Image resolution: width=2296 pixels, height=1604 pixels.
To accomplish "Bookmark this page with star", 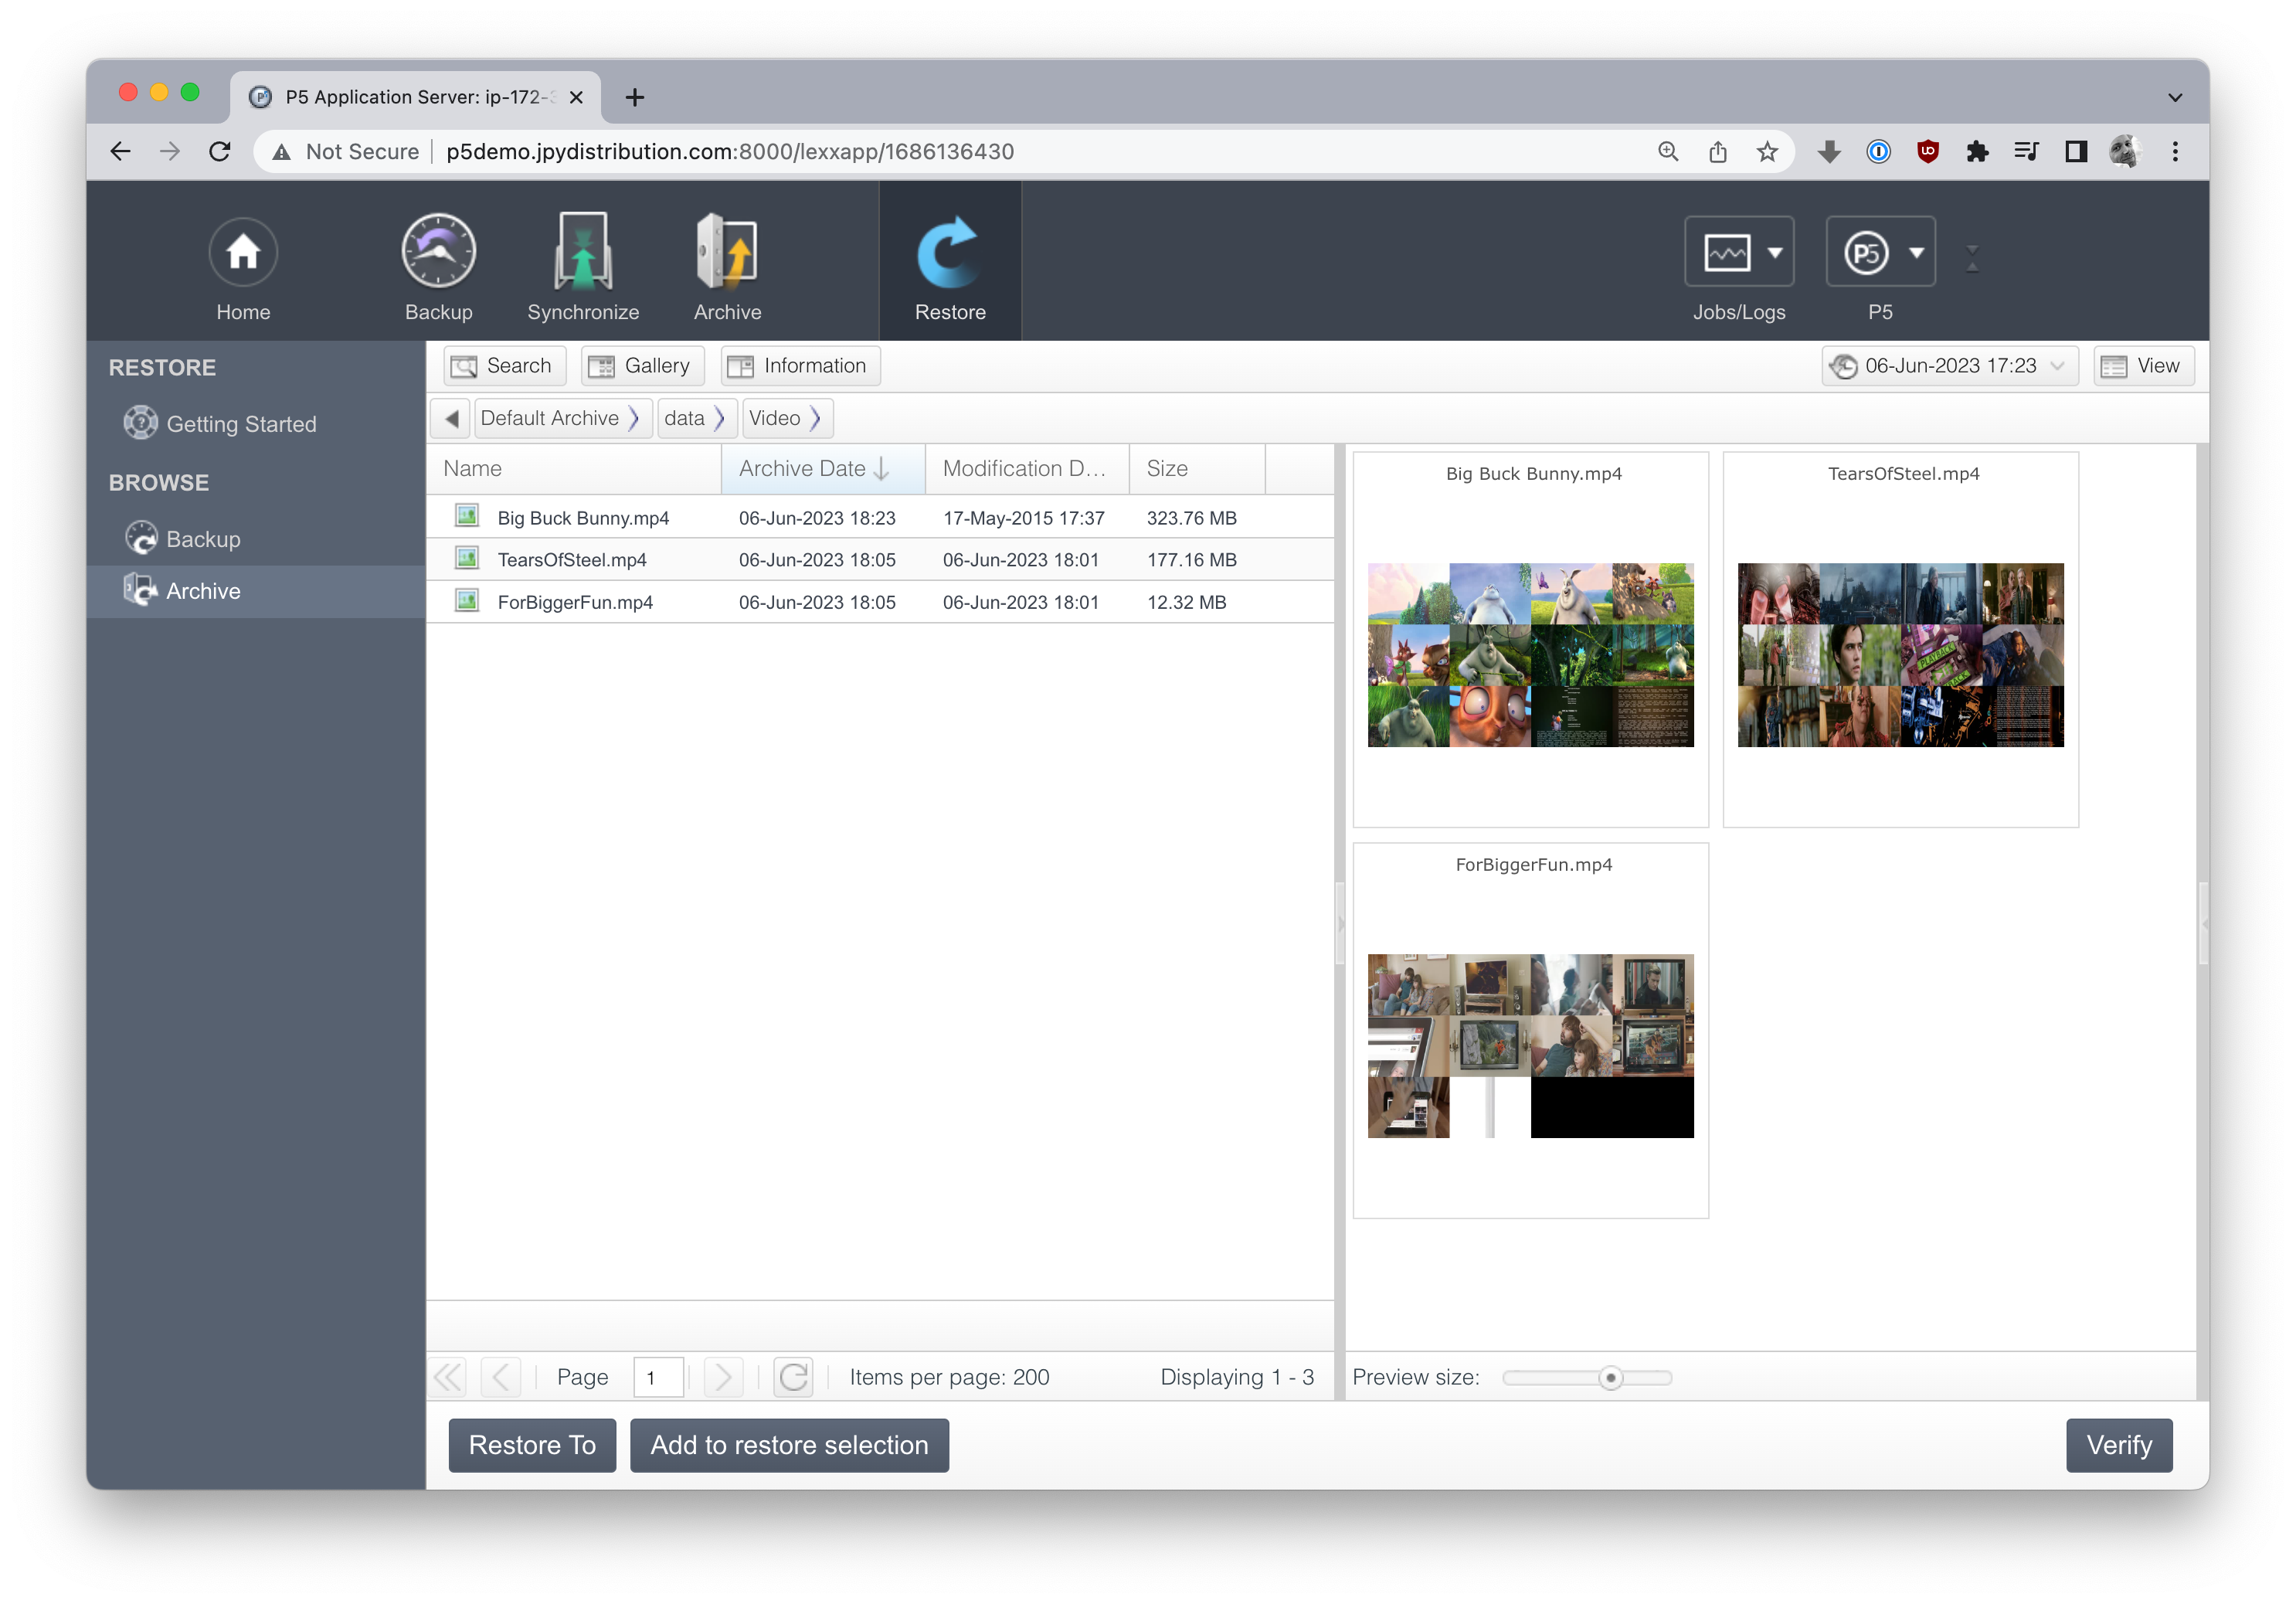I will pos(1767,151).
